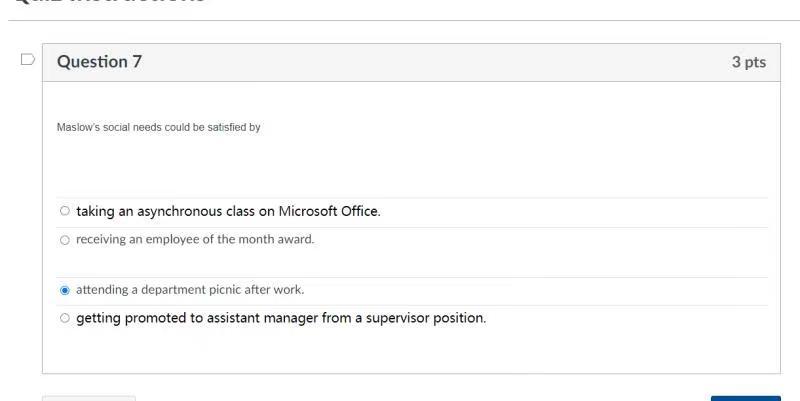Click the selected department picnic radio button

click(x=65, y=290)
